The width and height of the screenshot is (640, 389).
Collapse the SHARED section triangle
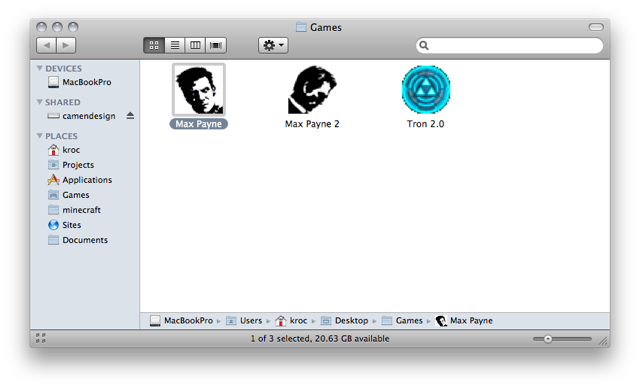pyautogui.click(x=40, y=102)
